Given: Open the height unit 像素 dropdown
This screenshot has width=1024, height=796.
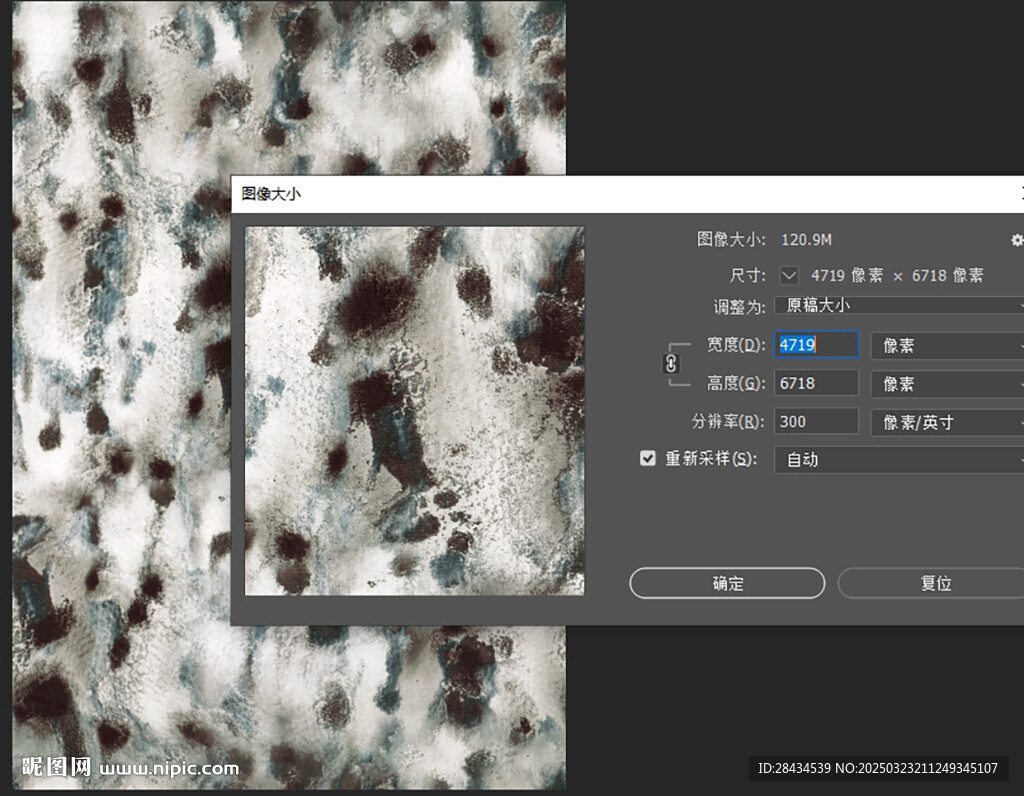Looking at the screenshot, I should (x=947, y=384).
